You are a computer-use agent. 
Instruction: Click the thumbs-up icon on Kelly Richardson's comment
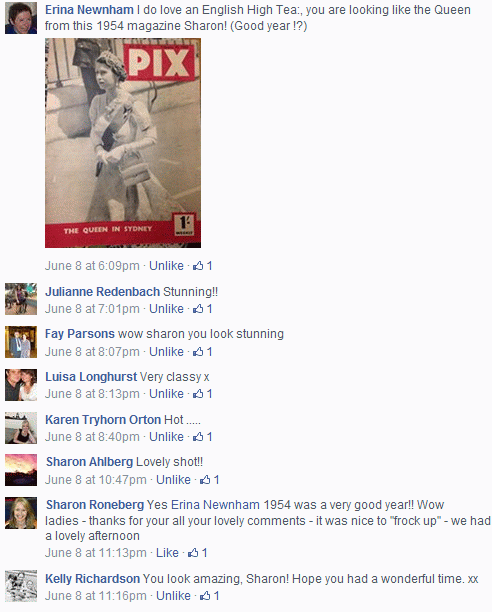(x=205, y=596)
